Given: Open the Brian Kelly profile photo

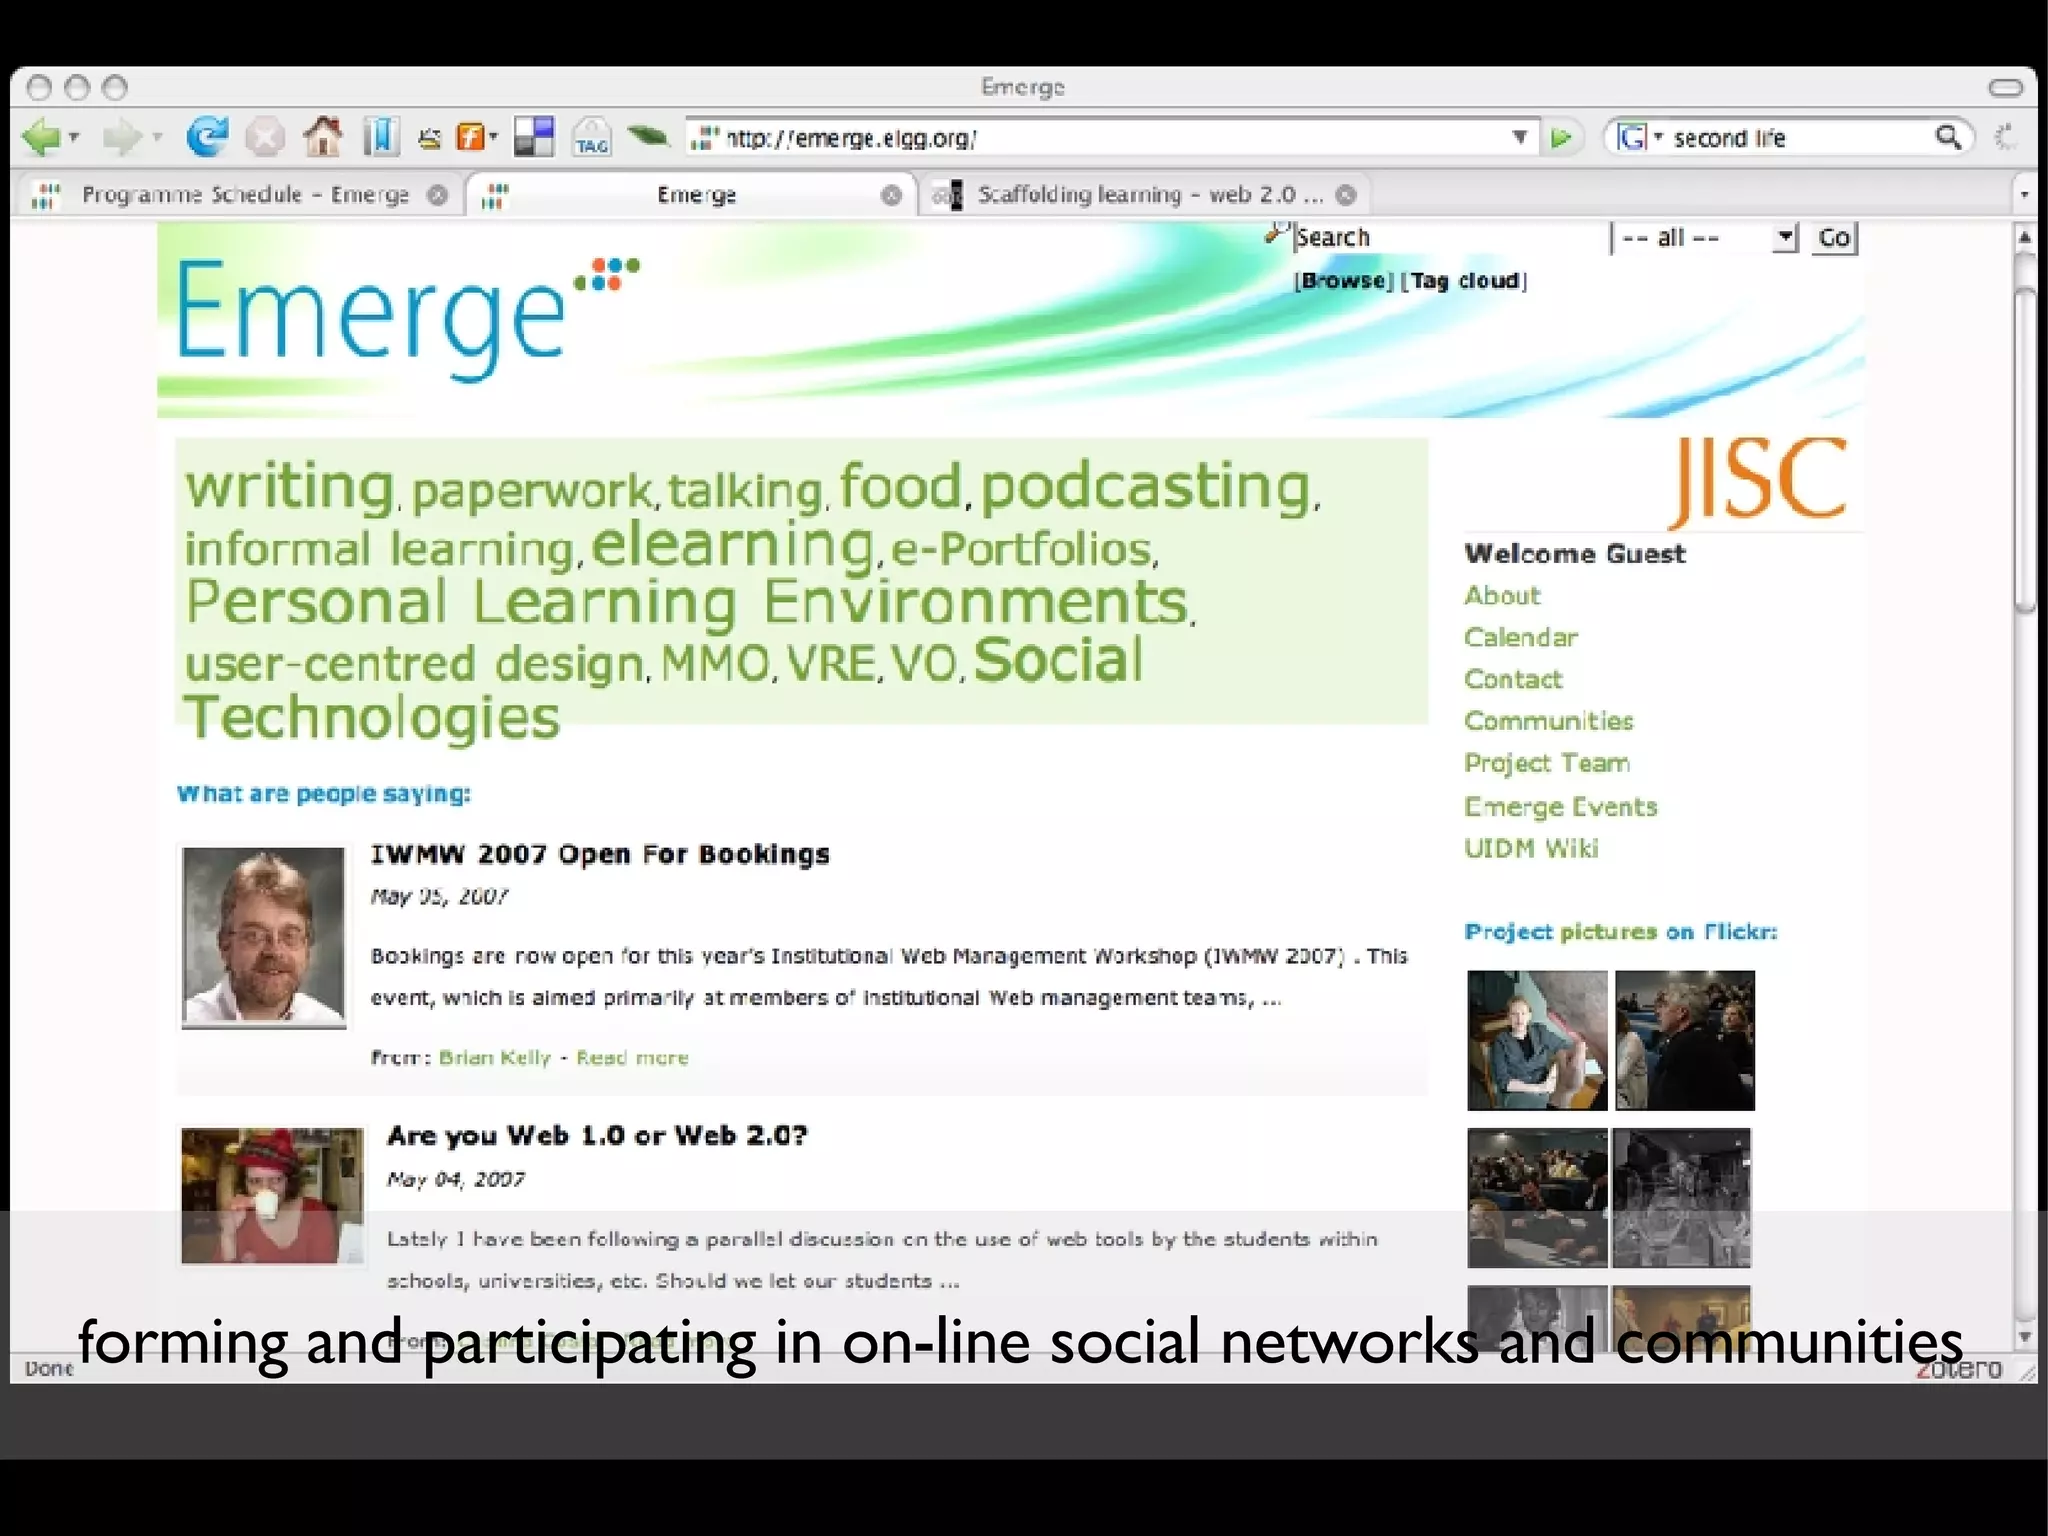Looking at the screenshot, I should pos(264,937).
